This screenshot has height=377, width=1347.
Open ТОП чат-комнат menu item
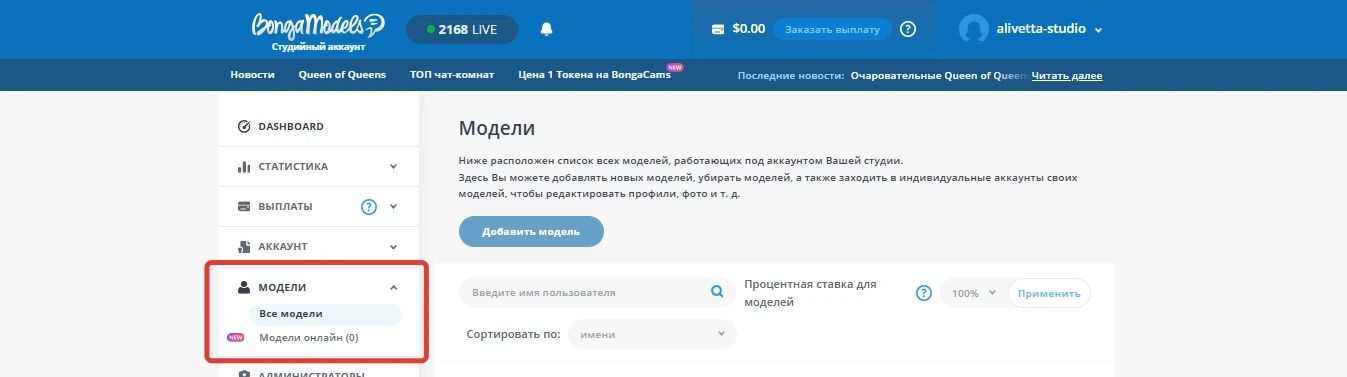click(452, 75)
